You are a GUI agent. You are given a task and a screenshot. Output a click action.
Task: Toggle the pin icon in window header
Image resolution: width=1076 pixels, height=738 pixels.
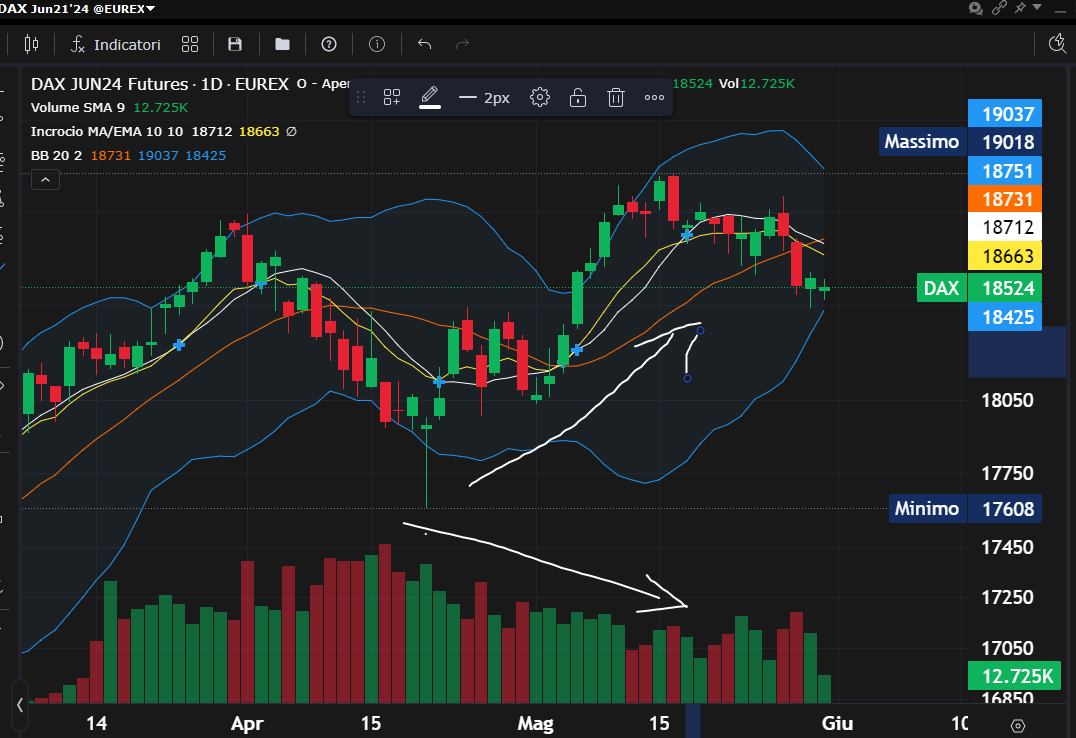tap(1021, 8)
